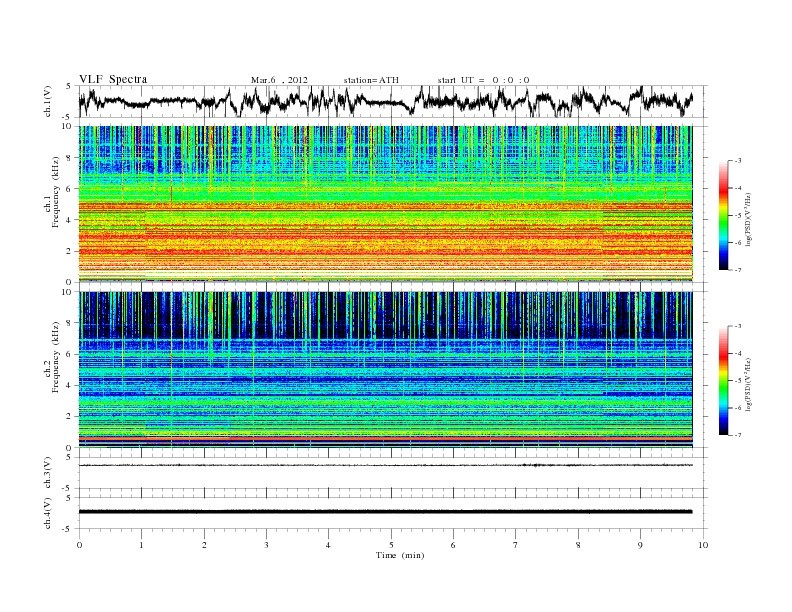Click the upper PSD color scale bar
The height and width of the screenshot is (612, 792).
pos(724,215)
